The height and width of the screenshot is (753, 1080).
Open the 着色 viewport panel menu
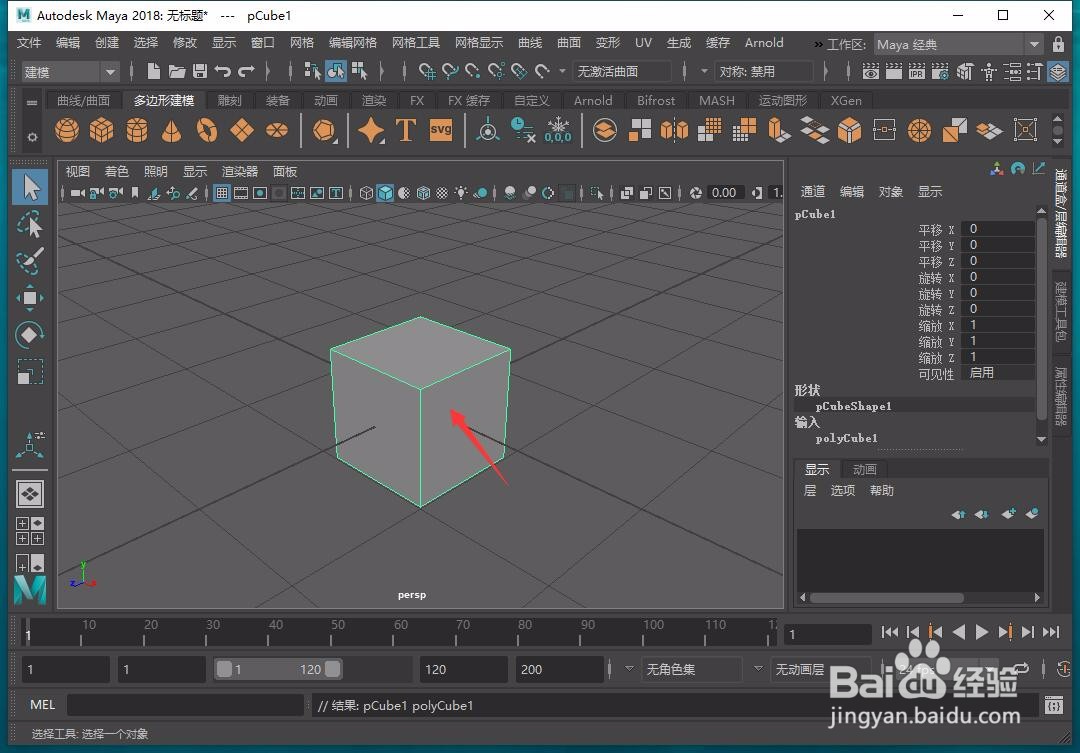pyautogui.click(x=116, y=172)
